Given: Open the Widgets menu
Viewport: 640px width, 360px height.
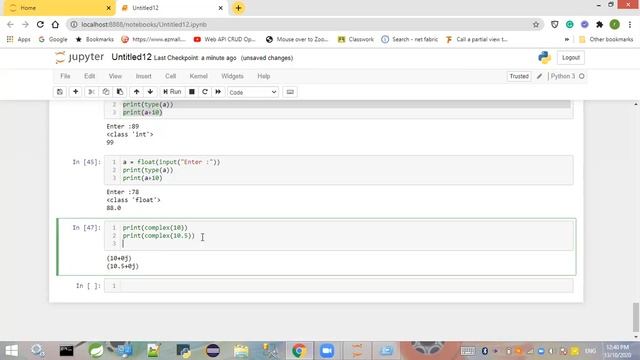Looking at the screenshot, I should coord(232,76).
